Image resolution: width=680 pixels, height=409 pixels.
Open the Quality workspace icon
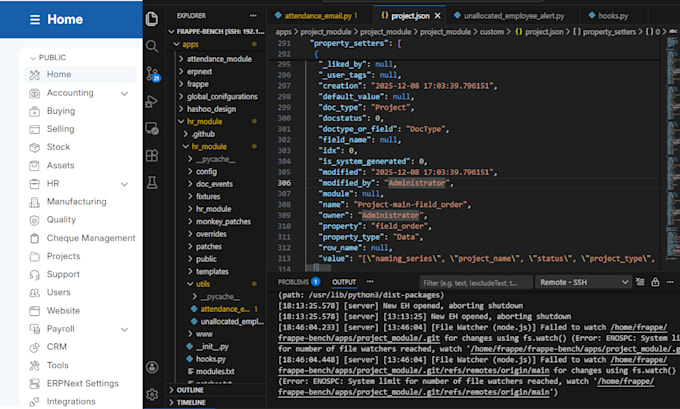pyautogui.click(x=34, y=220)
